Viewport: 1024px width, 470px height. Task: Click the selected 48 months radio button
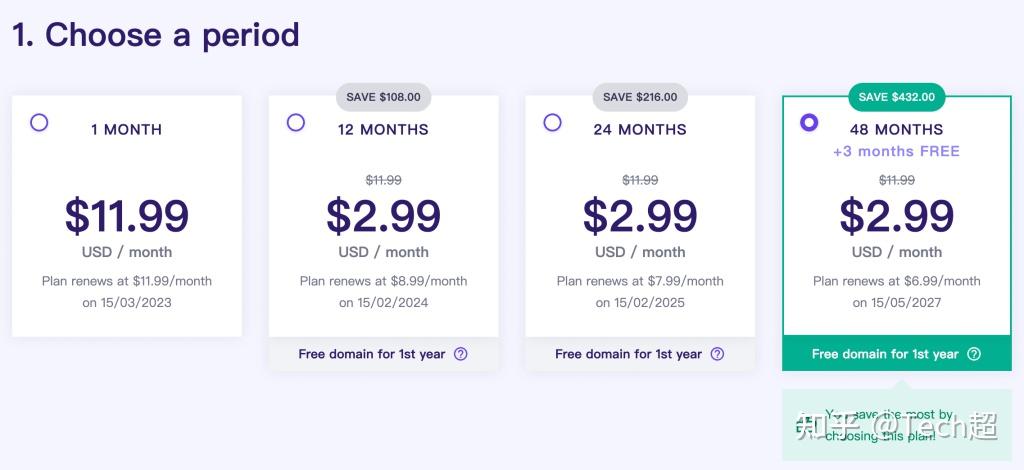pyautogui.click(x=809, y=123)
